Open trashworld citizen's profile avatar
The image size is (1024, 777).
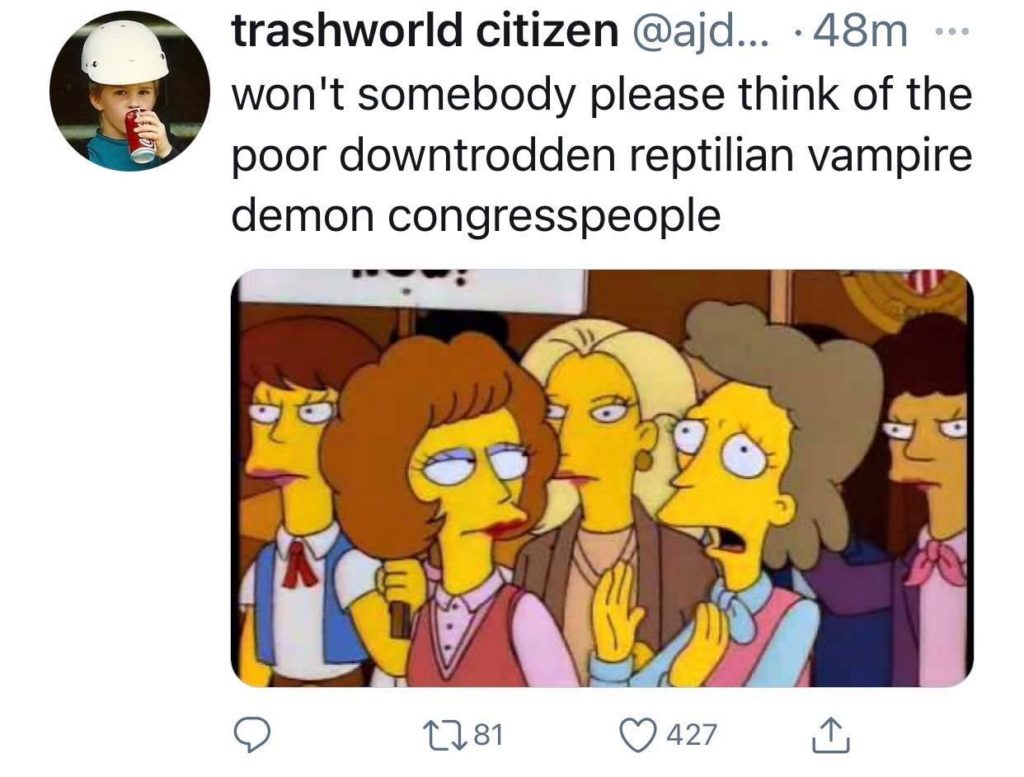129,91
